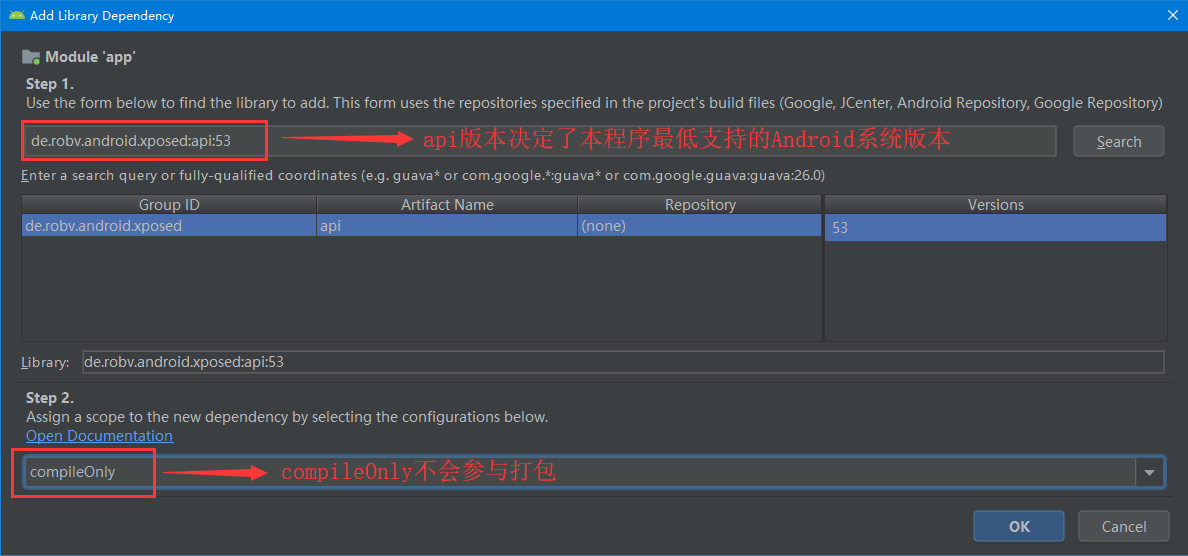Select the 'api' artifact name cell
1188x556 pixels.
(x=447, y=226)
